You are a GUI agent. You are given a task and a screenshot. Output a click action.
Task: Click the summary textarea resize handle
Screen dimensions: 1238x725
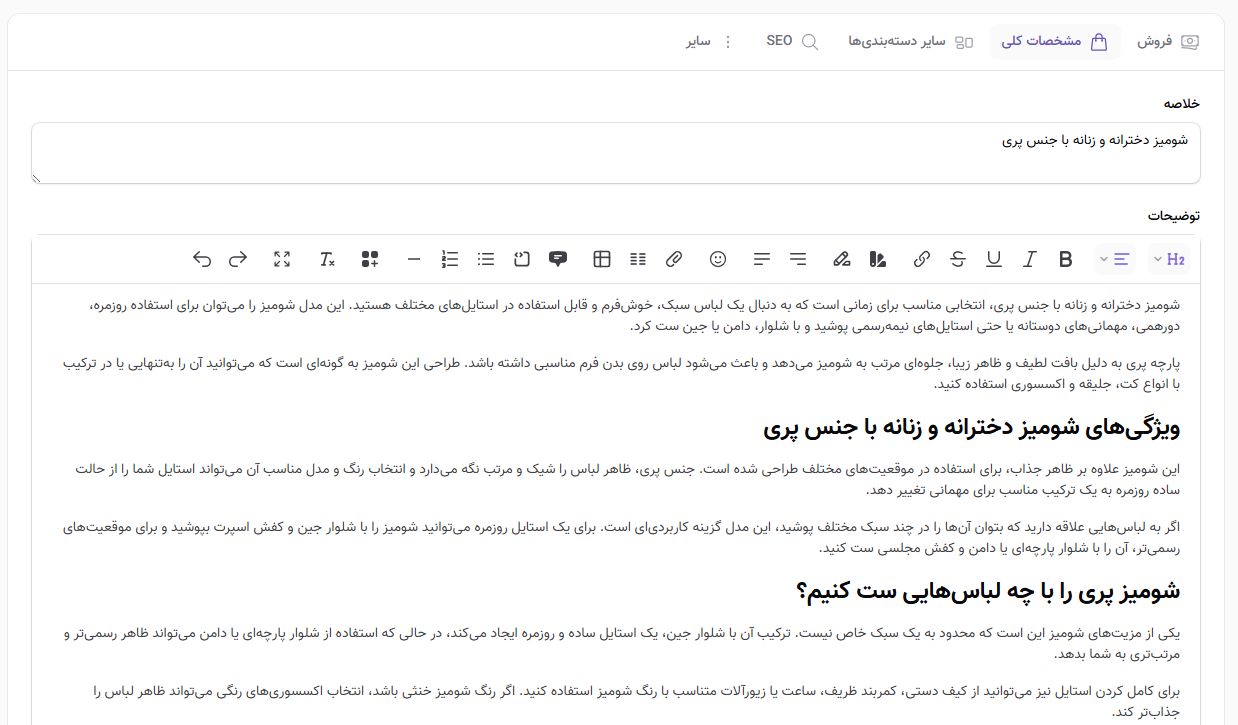click(37, 178)
